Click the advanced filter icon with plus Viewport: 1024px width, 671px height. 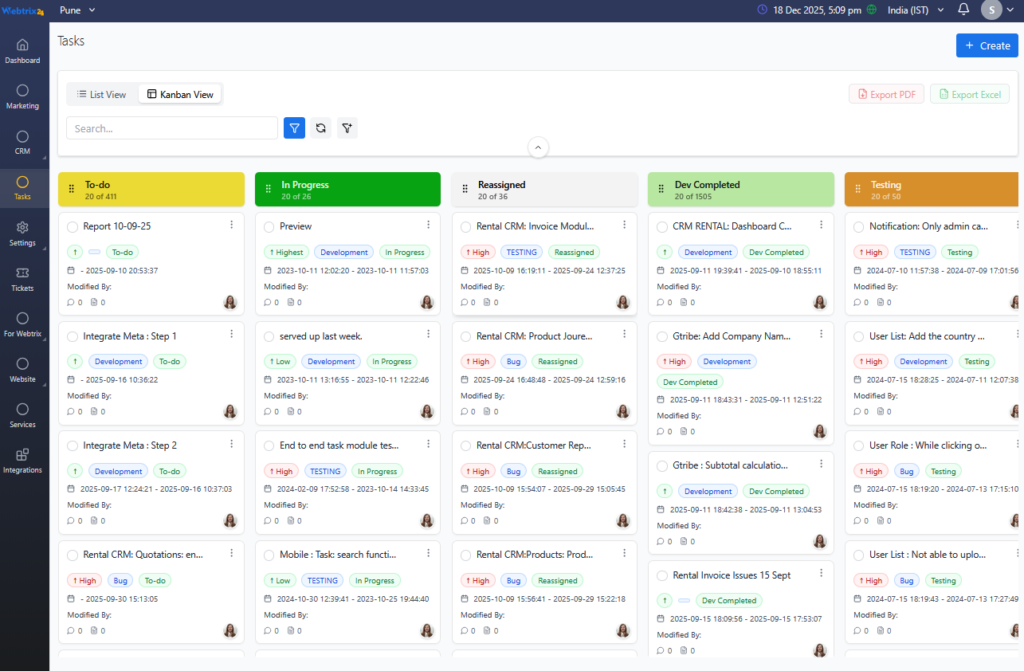click(347, 128)
